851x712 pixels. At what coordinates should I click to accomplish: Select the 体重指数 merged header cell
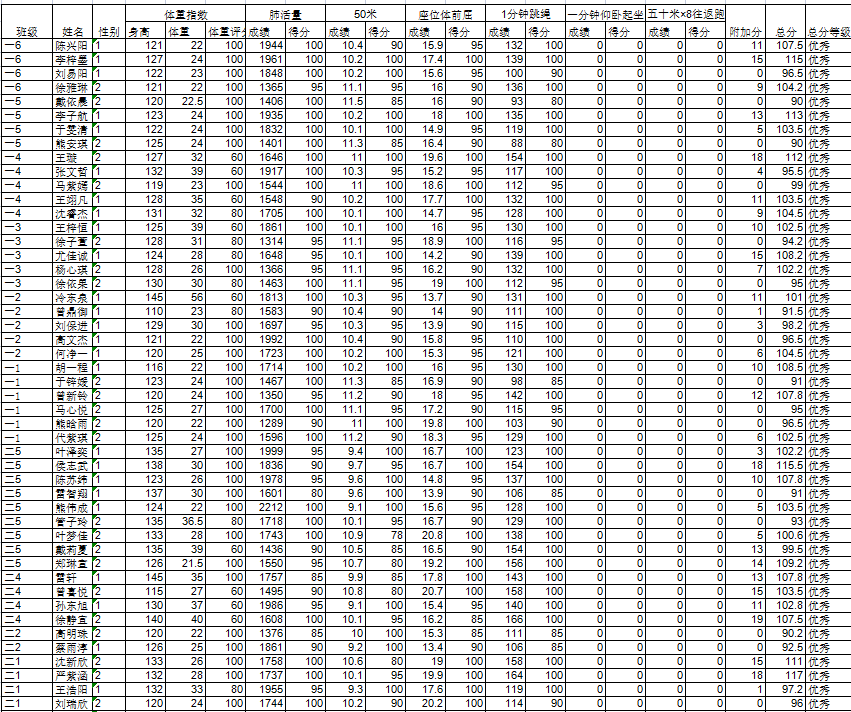click(186, 15)
